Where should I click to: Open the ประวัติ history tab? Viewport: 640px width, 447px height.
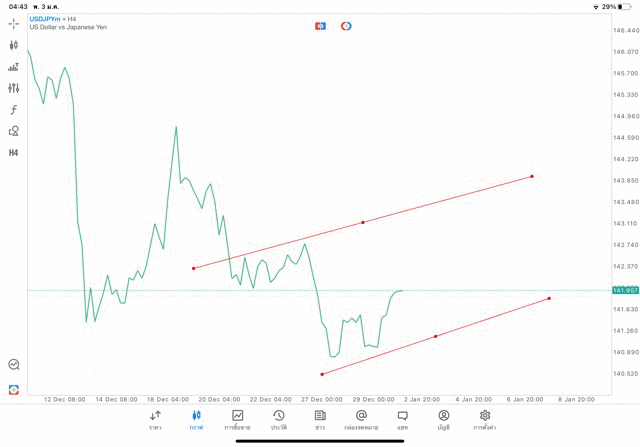coord(278,419)
